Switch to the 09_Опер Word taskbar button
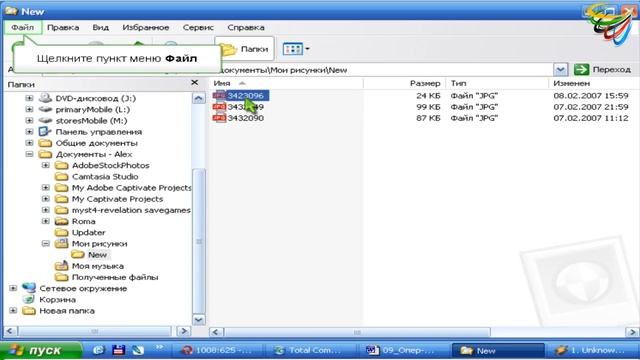640x360 pixels. point(403,350)
